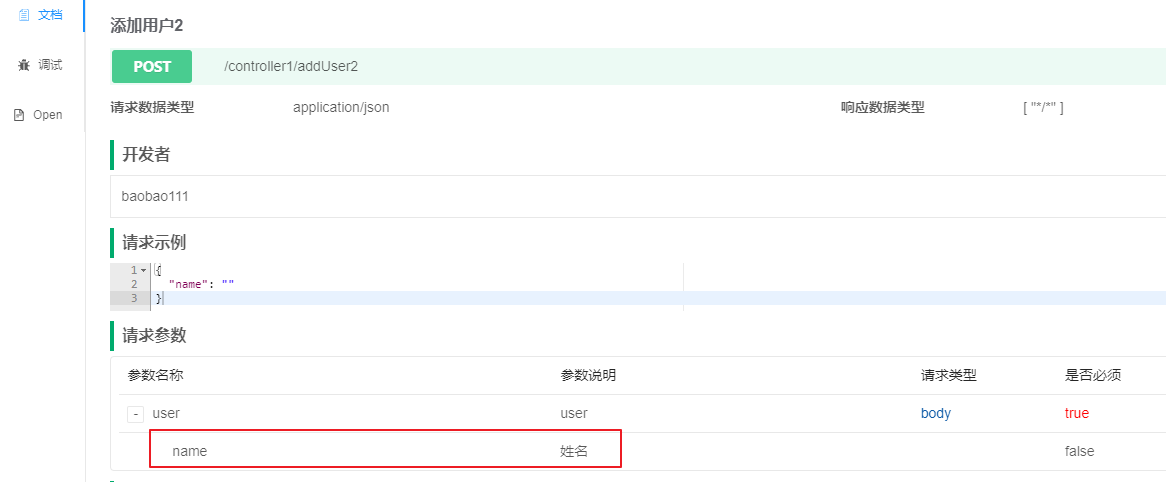Click the green POST method badge
The image size is (1166, 482).
coord(152,66)
